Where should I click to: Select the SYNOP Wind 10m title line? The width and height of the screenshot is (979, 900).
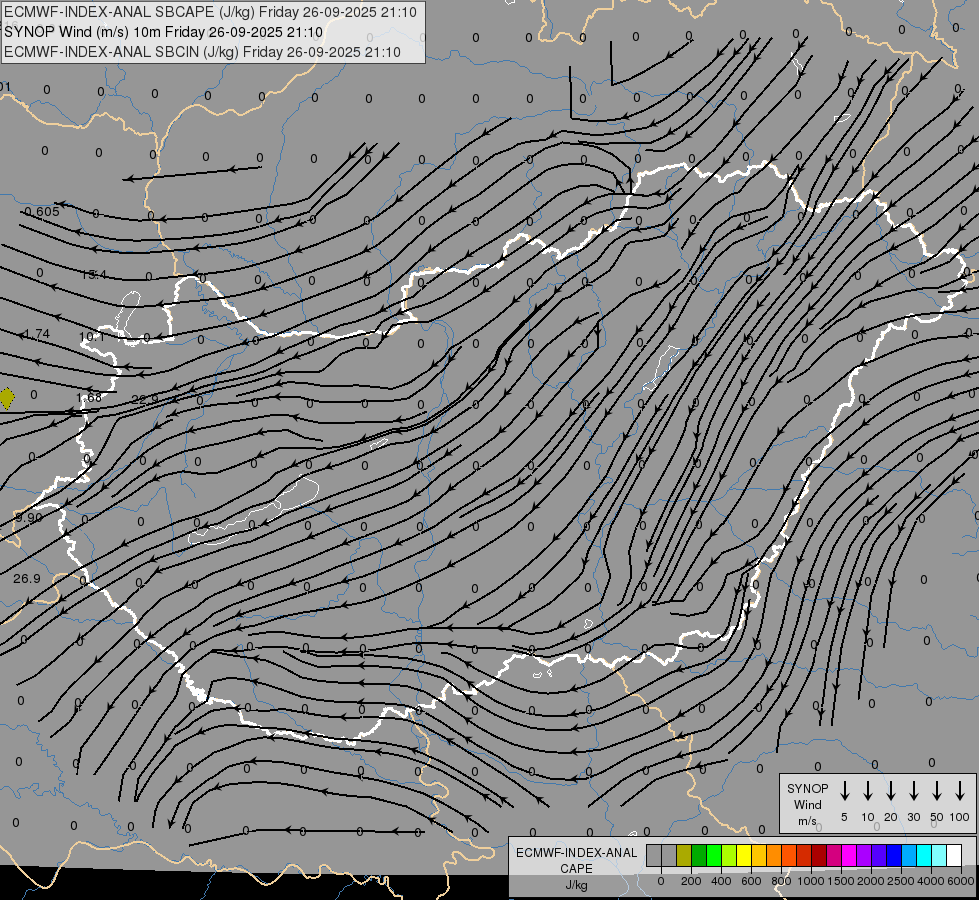(x=162, y=32)
